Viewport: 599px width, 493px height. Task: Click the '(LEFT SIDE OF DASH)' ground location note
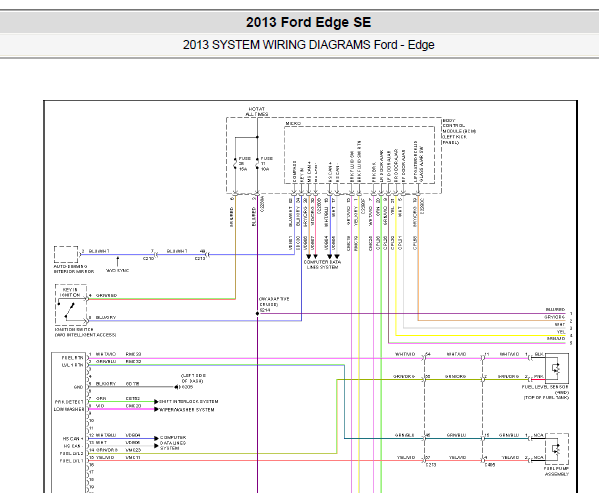click(192, 378)
